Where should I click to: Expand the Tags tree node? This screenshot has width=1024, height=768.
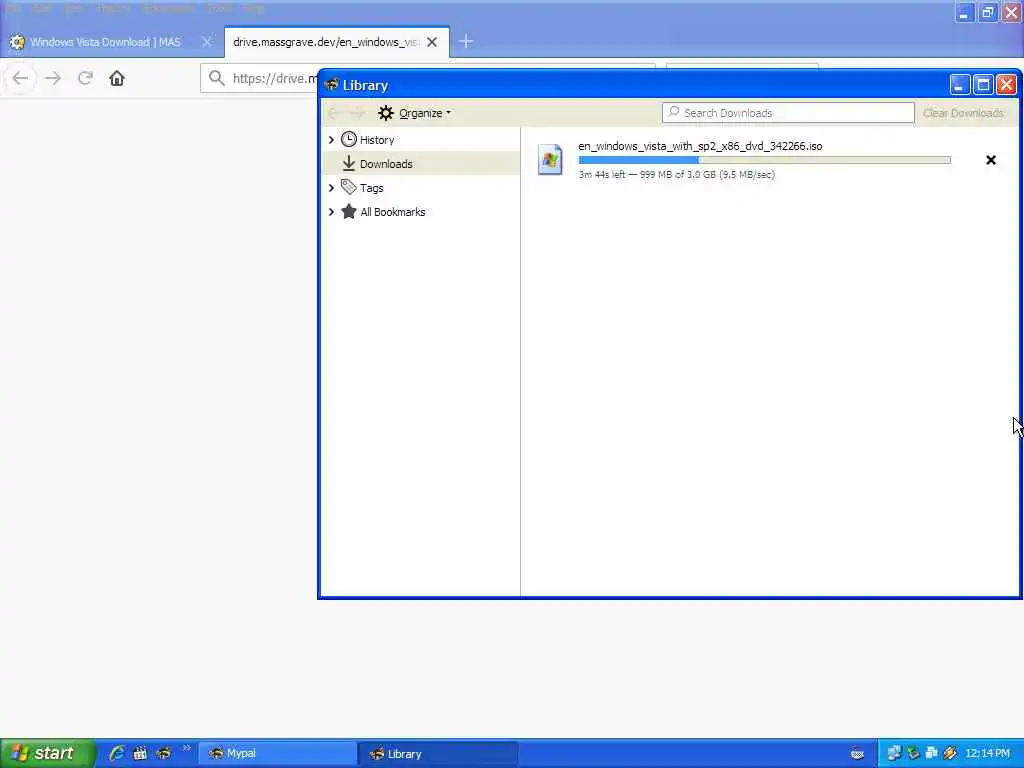click(331, 188)
